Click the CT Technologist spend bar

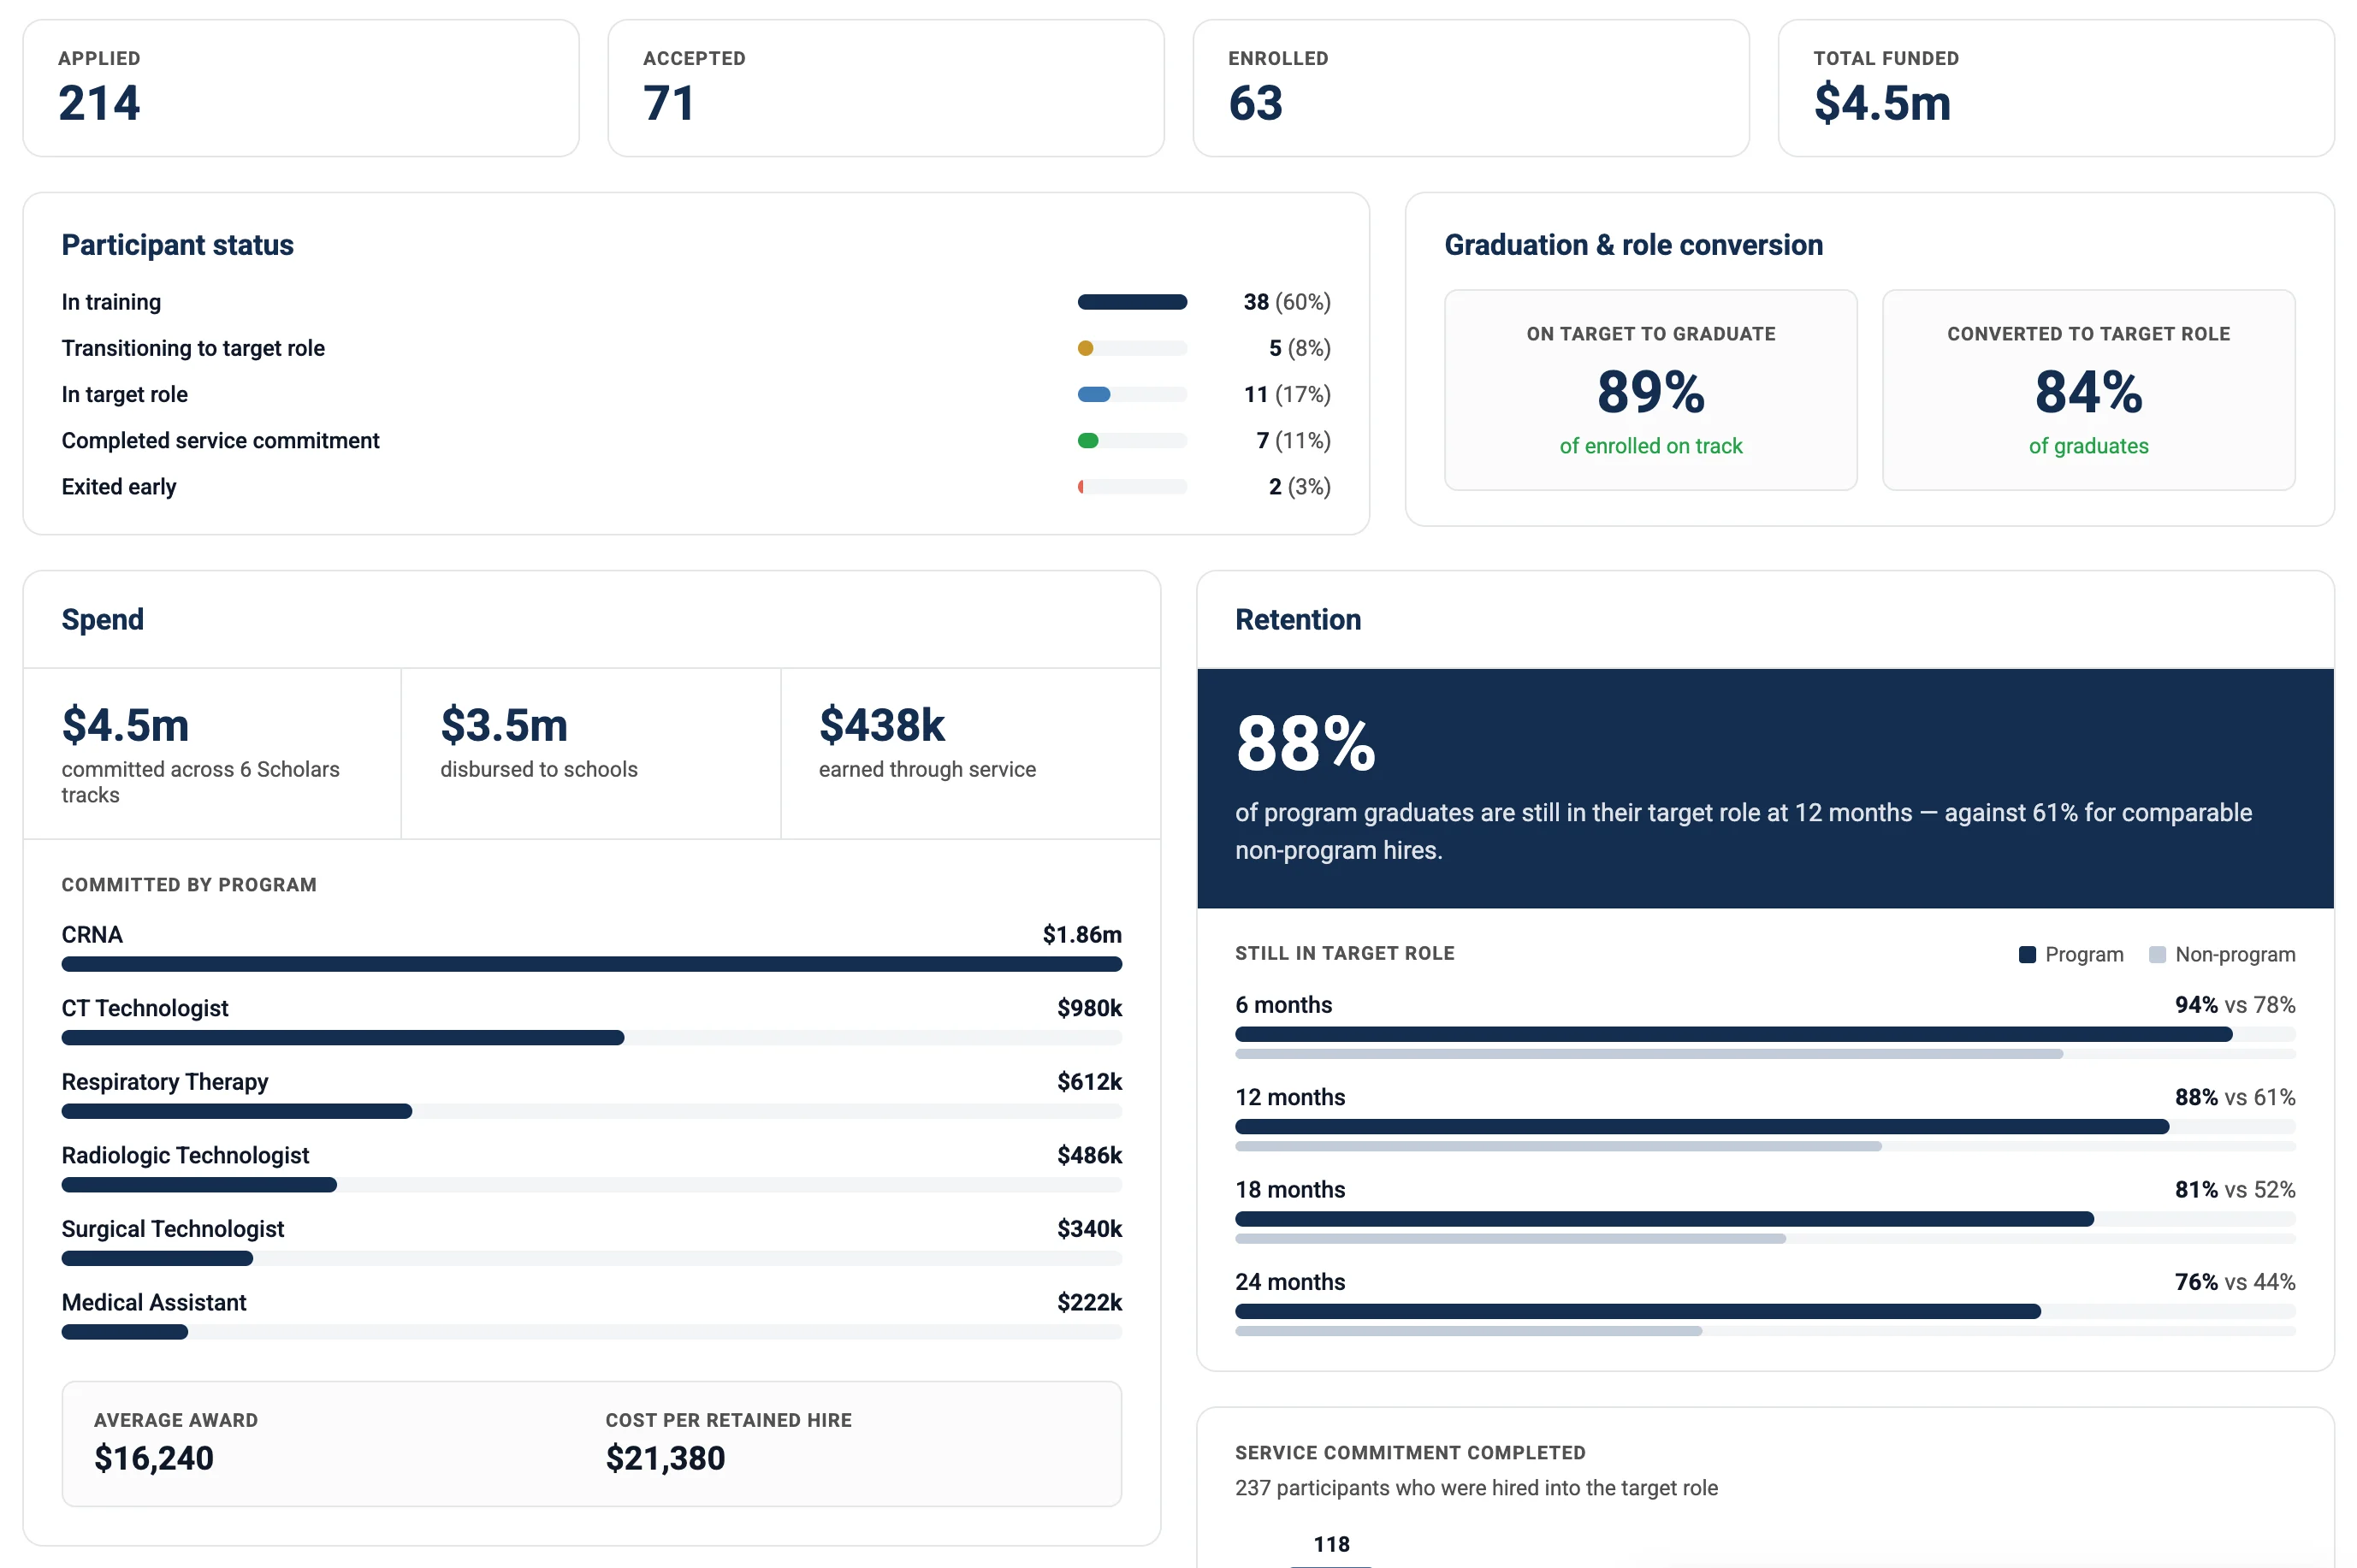pos(343,1038)
